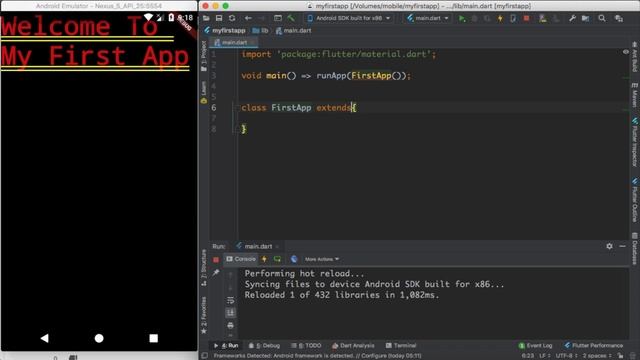640x360 pixels.
Task: Click 'Reloaded 1 of 432 libraries' console line
Action: click(342, 295)
